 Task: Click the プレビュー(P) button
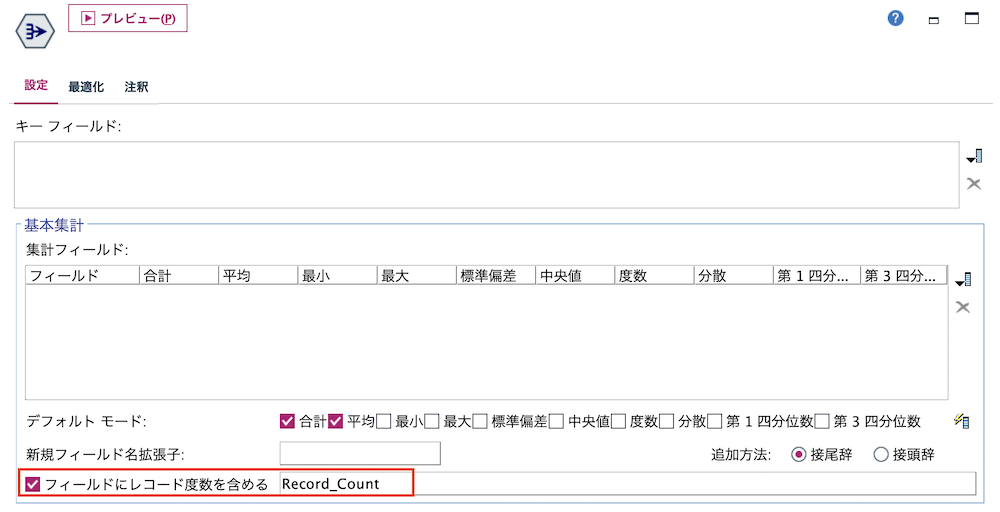click(128, 18)
